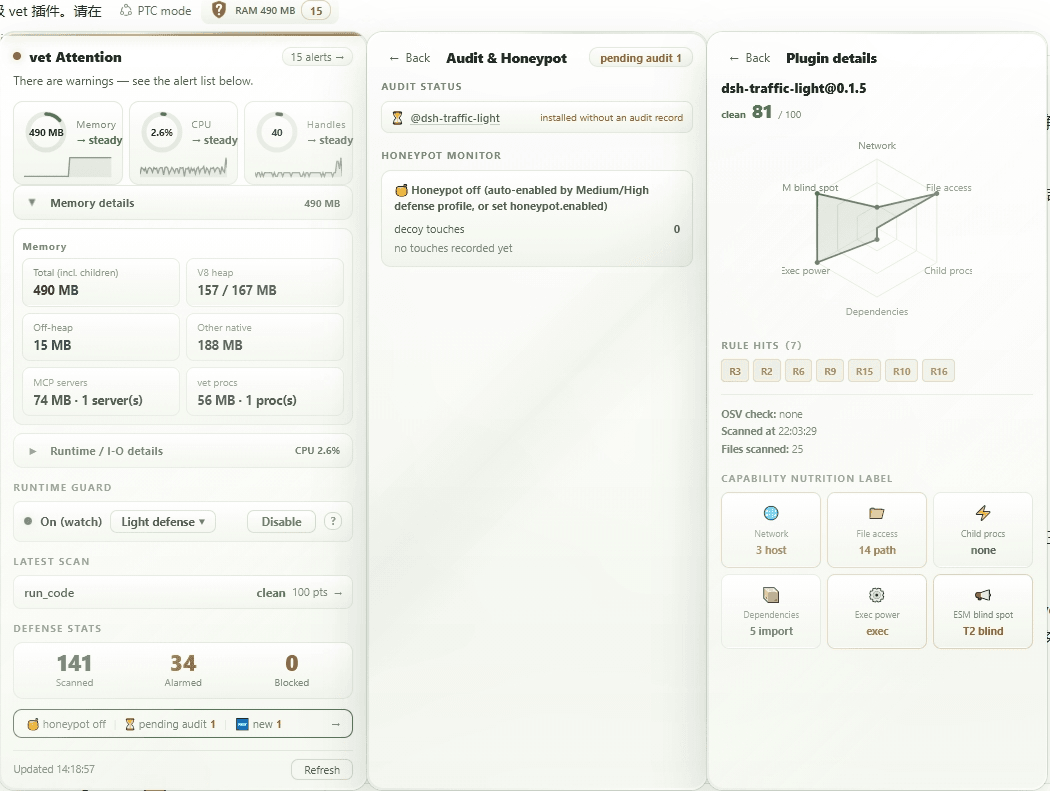
Task: Click the On (watch) status indicator
Action: (x=63, y=522)
